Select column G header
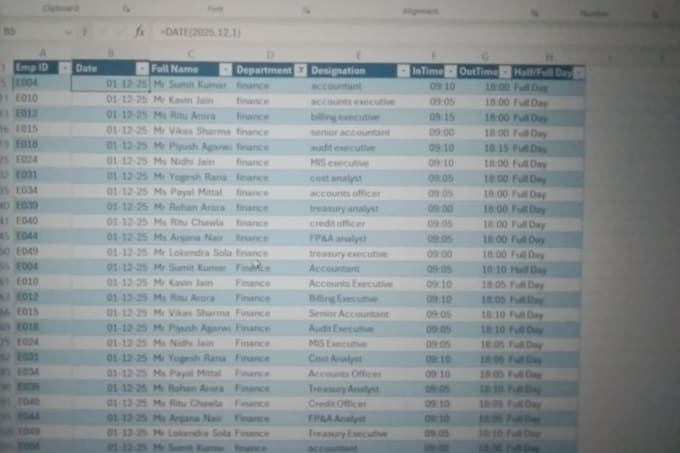The width and height of the screenshot is (680, 453). (485, 57)
